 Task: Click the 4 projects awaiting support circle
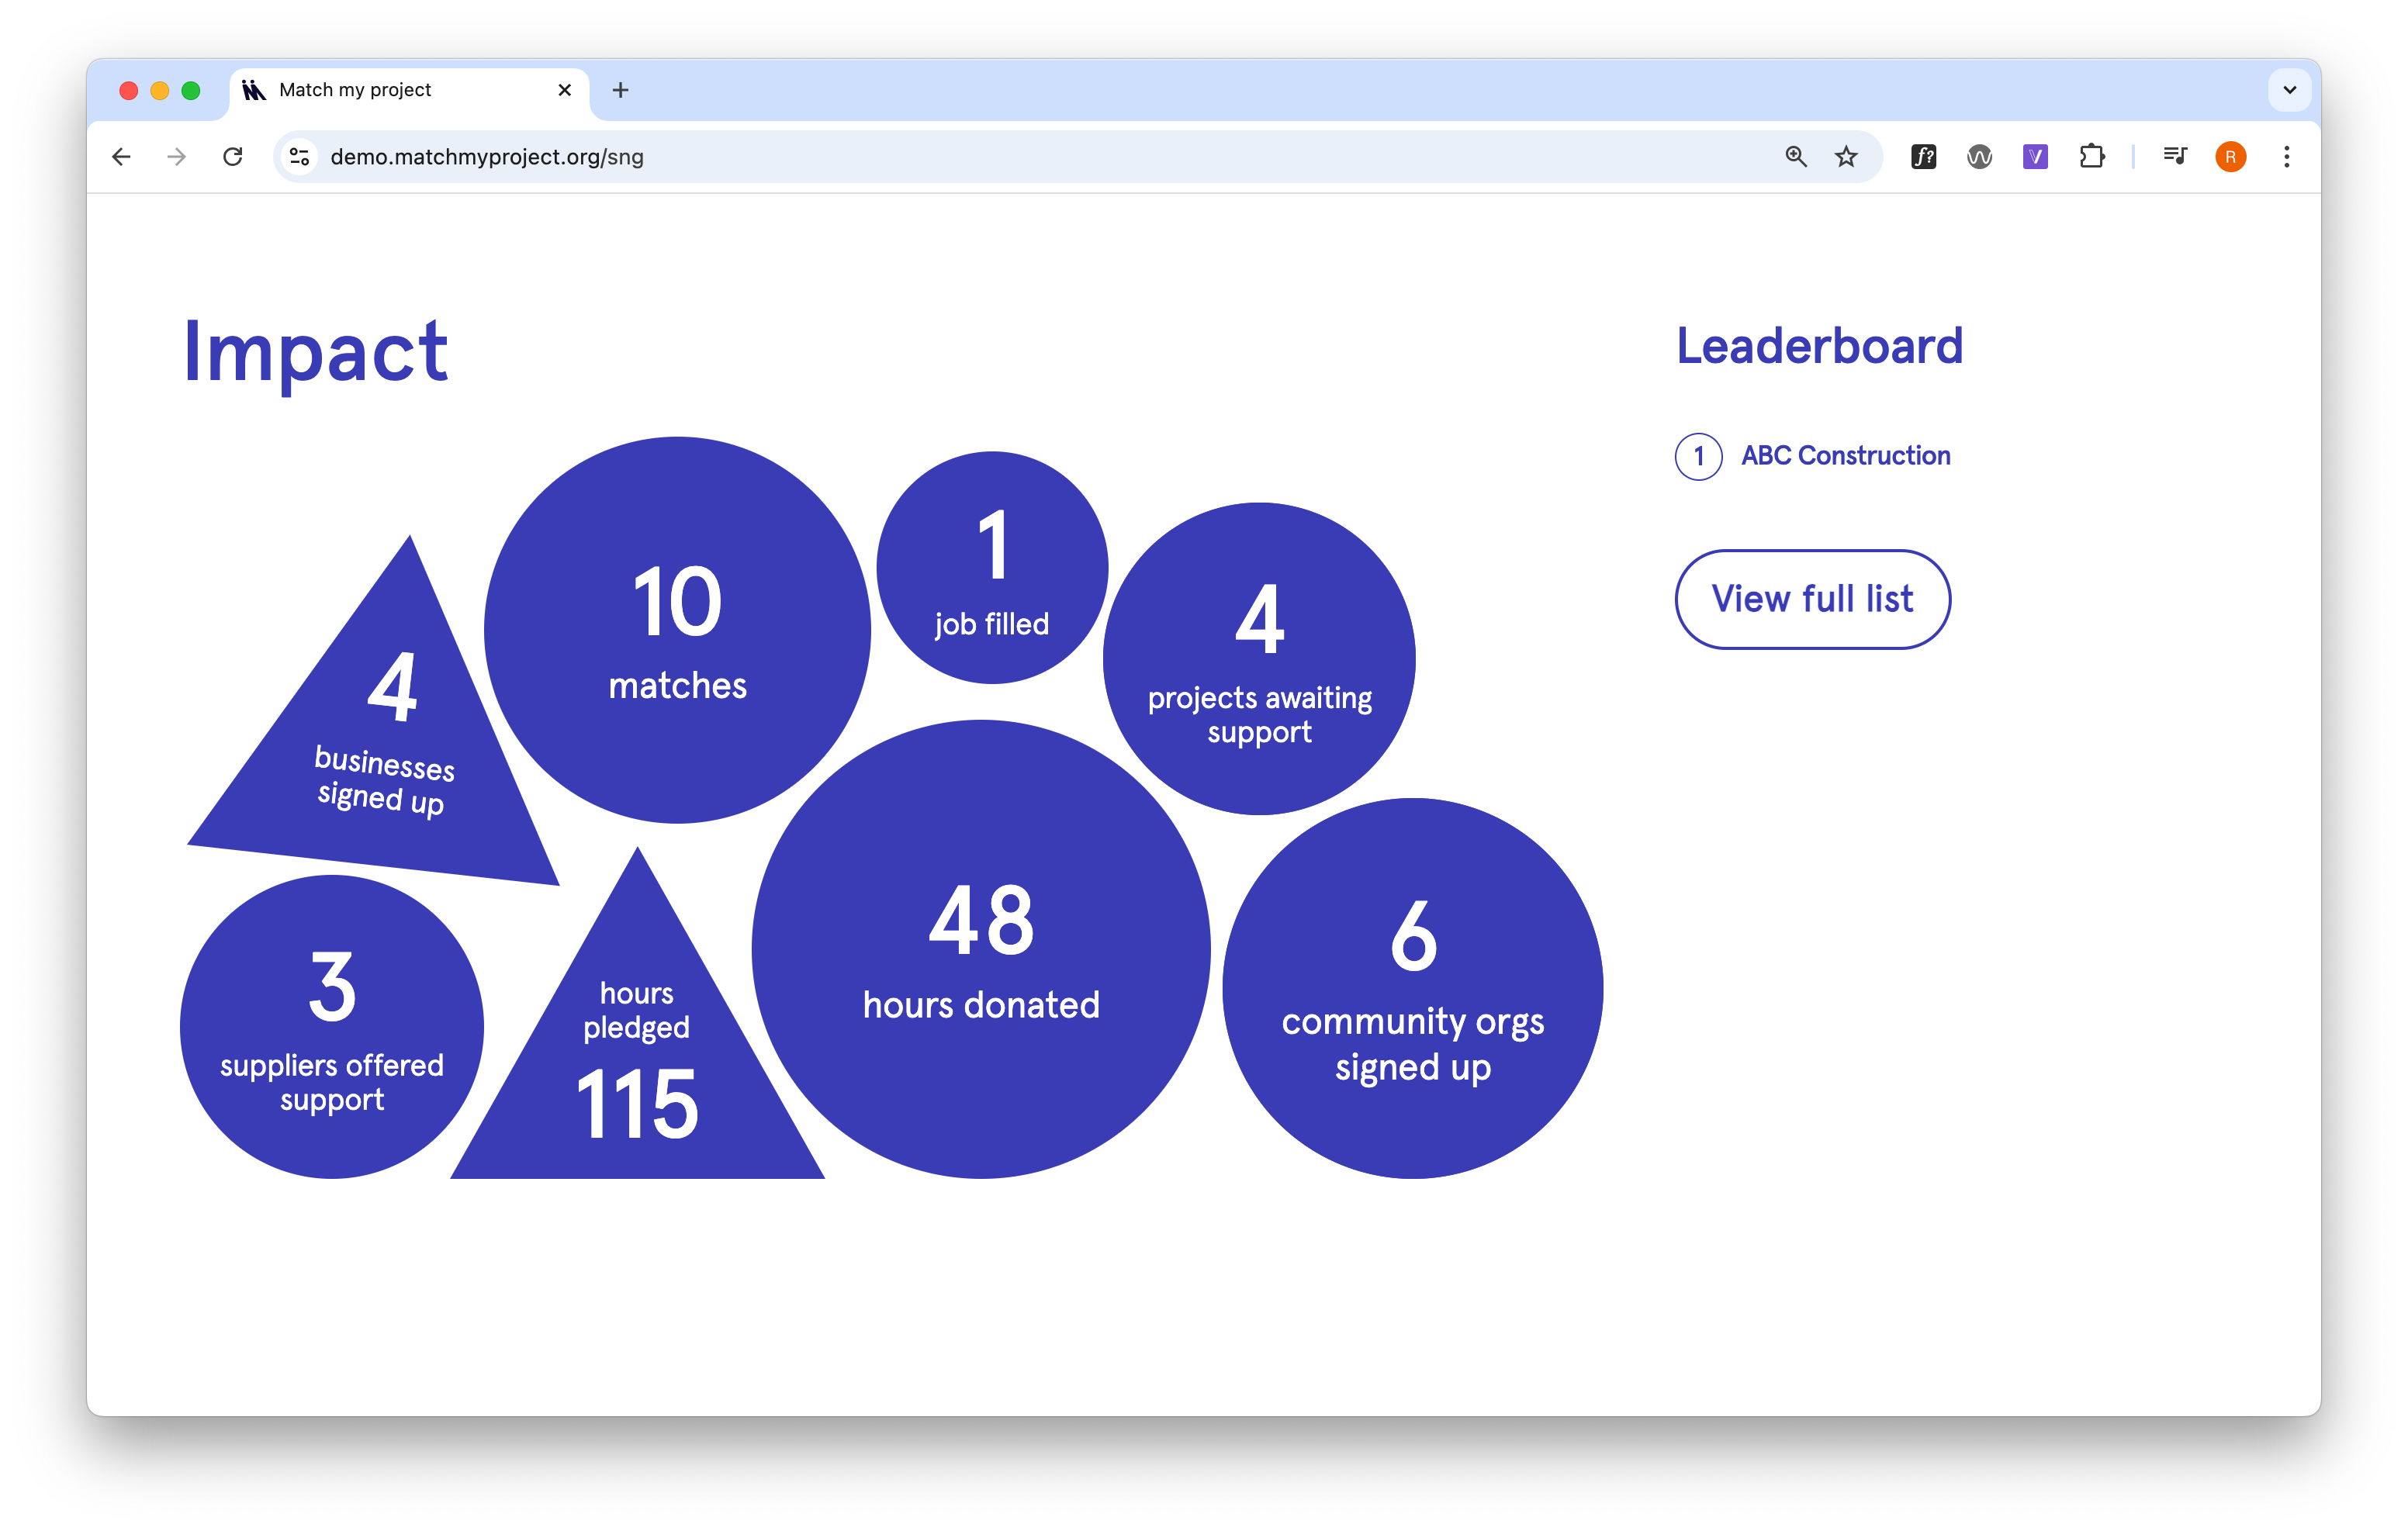1259,659
